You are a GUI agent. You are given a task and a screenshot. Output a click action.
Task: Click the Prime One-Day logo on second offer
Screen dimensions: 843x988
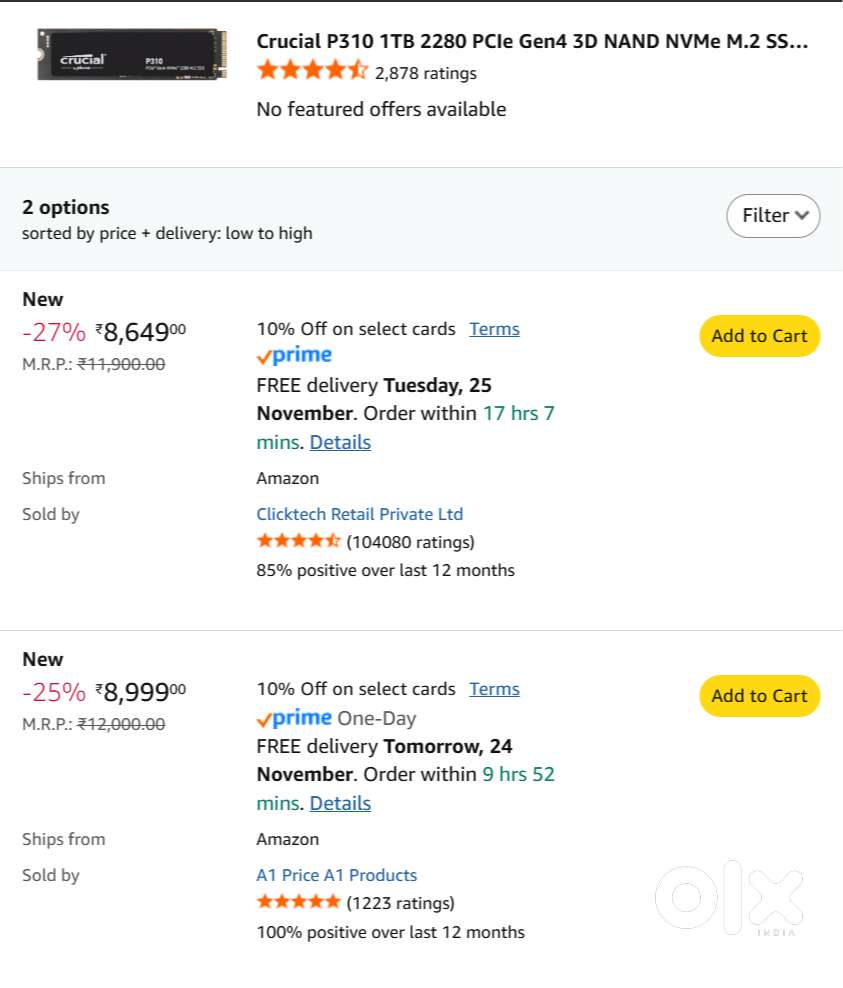point(294,718)
